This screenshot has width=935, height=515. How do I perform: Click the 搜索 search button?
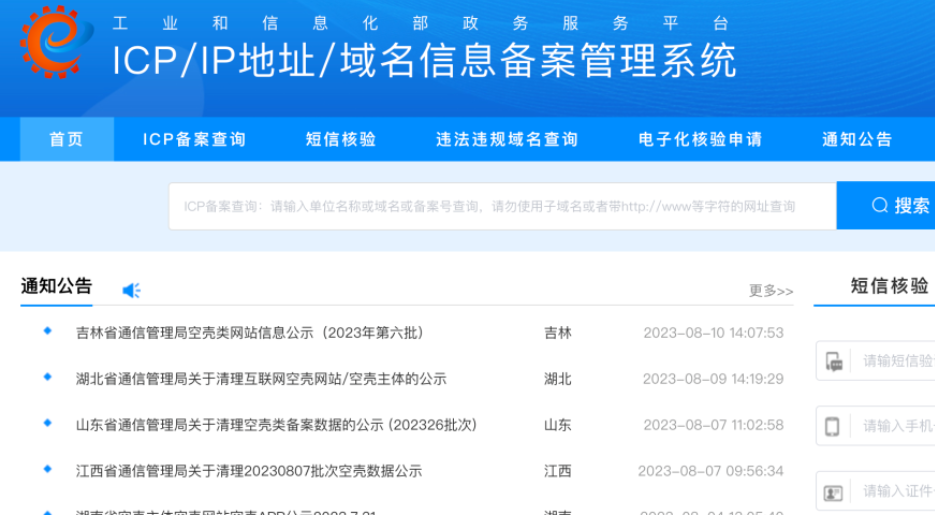(x=886, y=206)
